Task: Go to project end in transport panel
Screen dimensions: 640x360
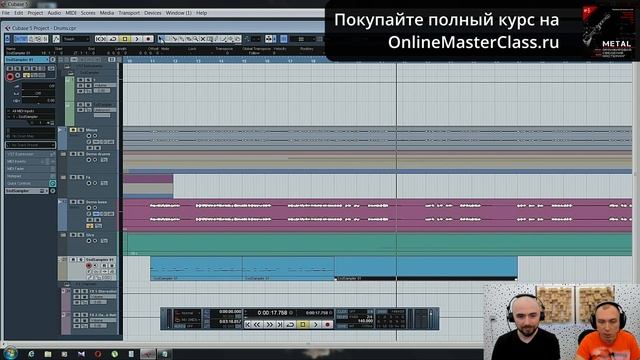Action: point(280,324)
